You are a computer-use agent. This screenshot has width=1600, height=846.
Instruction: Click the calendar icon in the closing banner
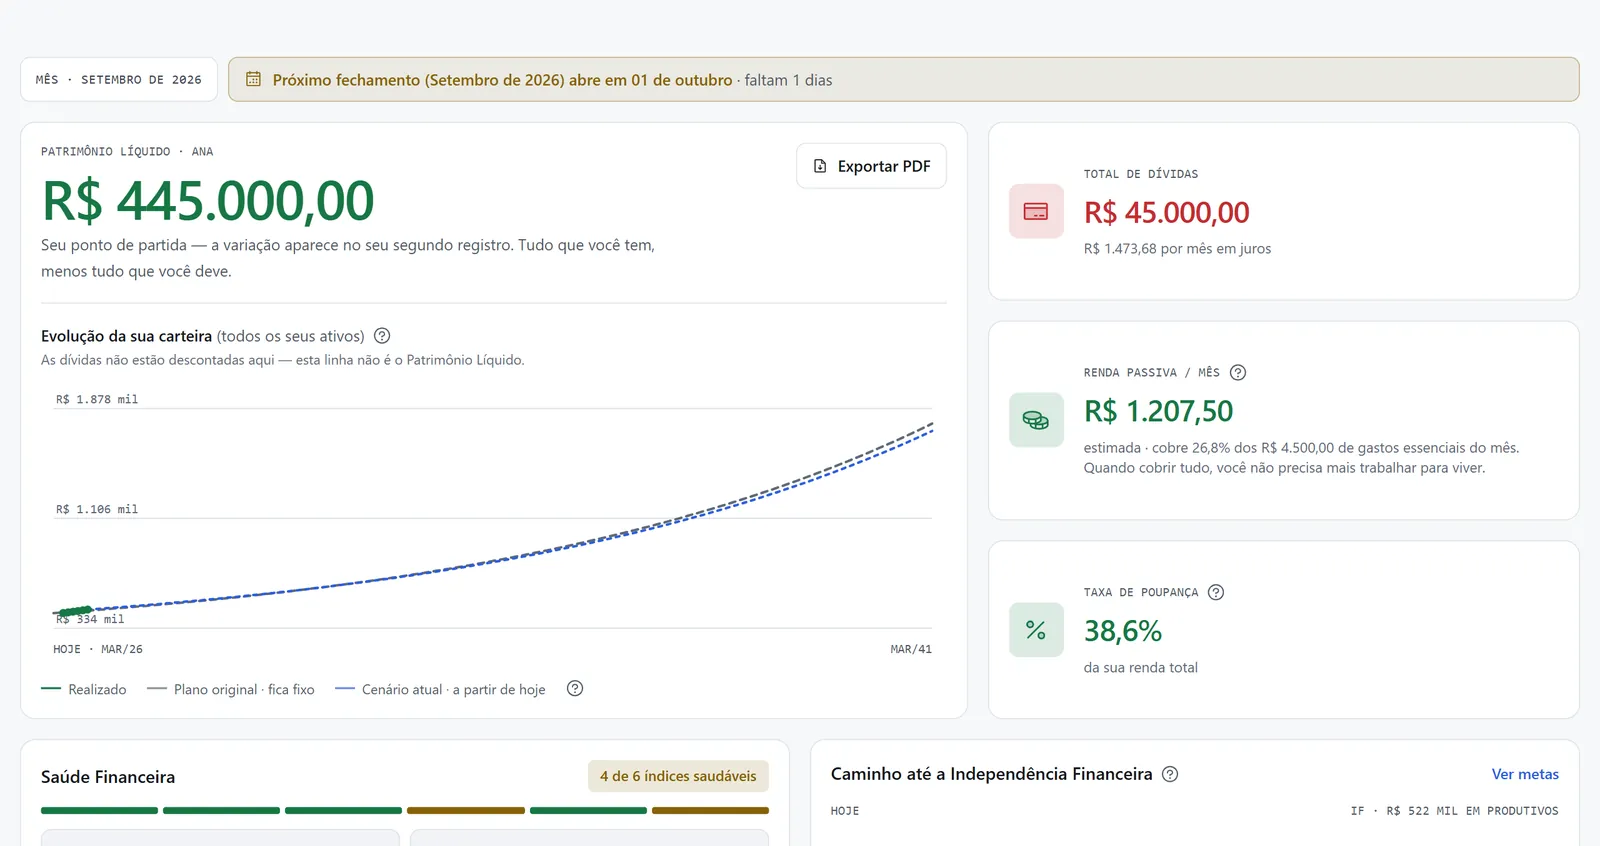253,79
